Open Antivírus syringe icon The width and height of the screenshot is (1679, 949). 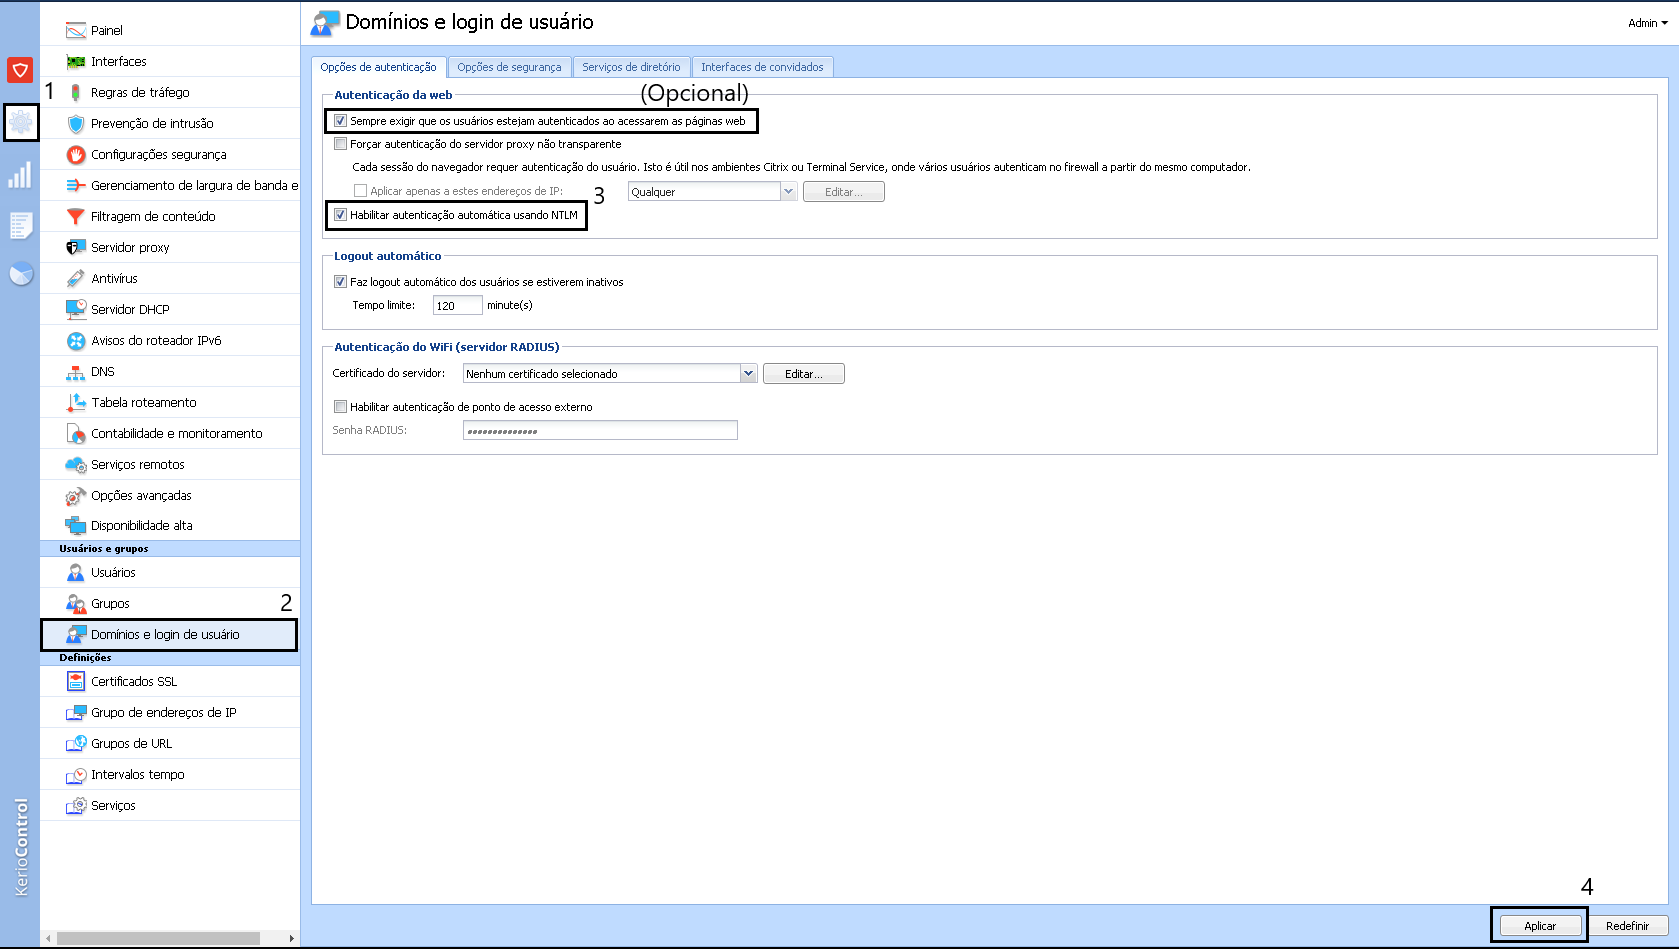click(75, 278)
